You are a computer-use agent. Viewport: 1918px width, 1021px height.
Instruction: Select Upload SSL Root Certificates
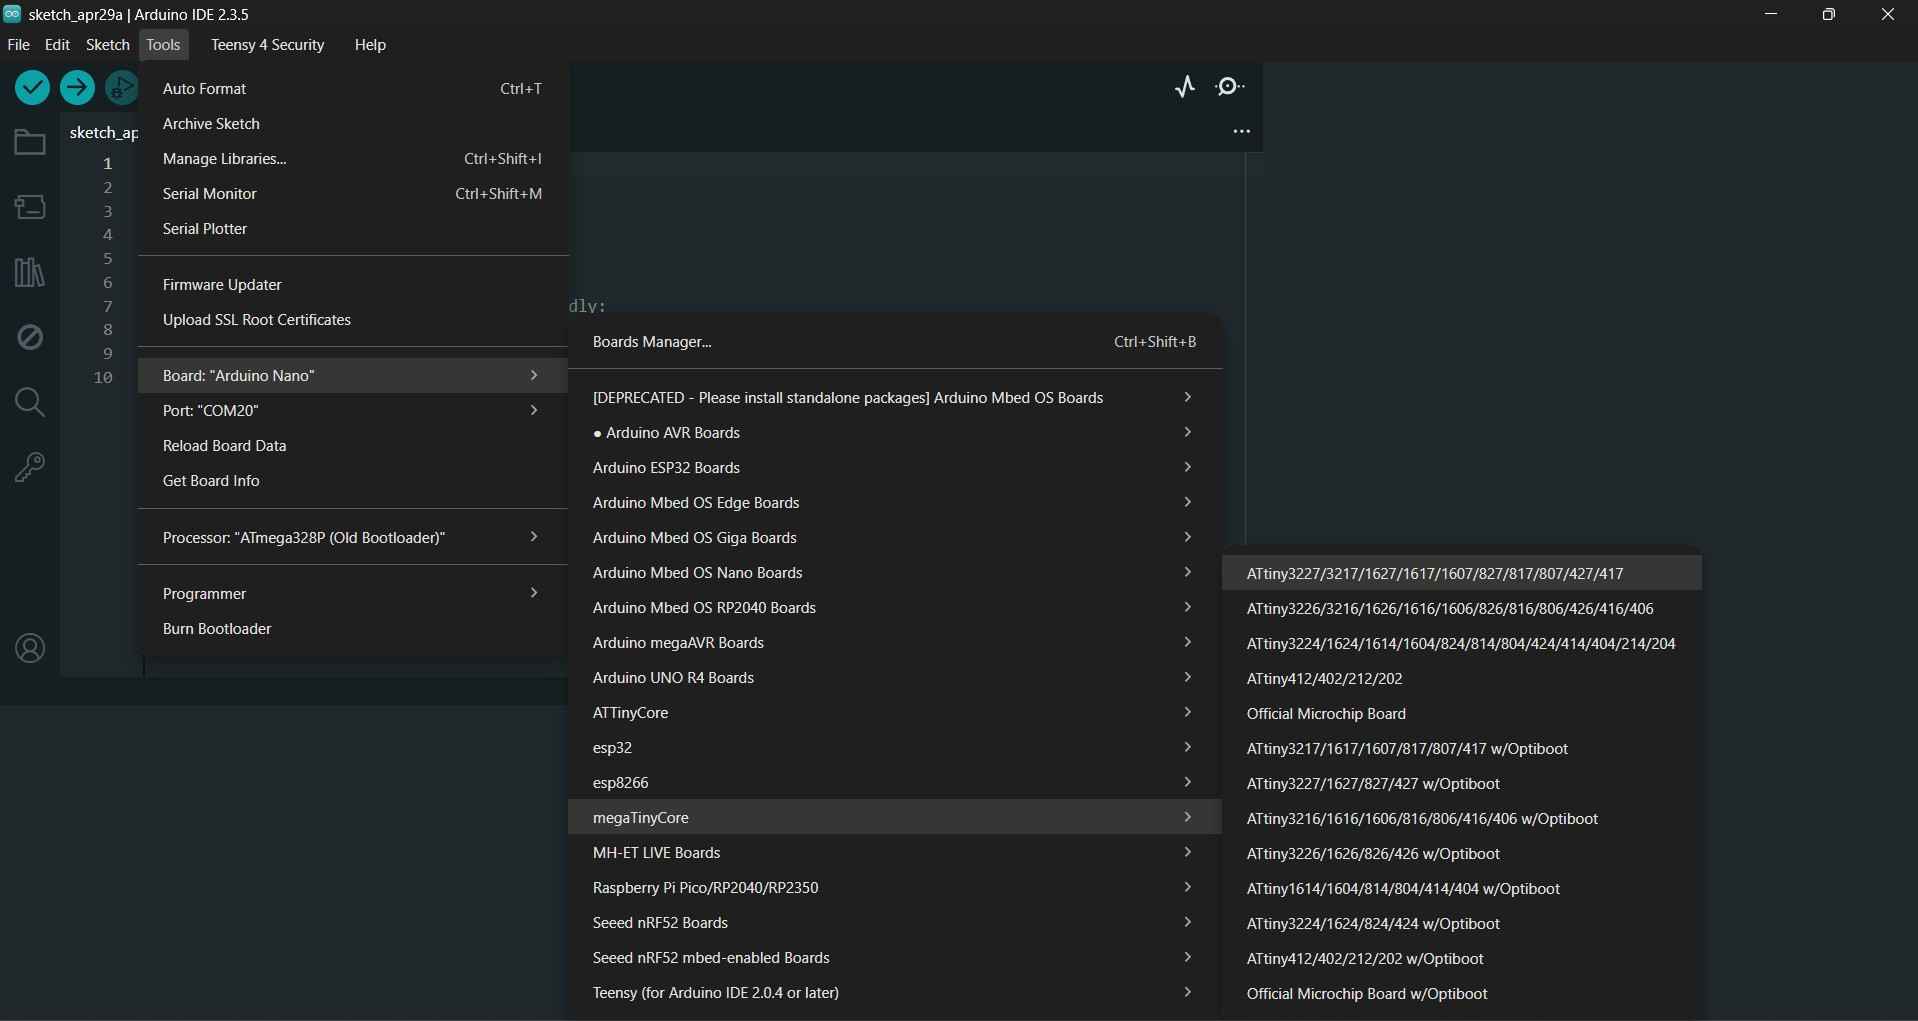click(353, 320)
